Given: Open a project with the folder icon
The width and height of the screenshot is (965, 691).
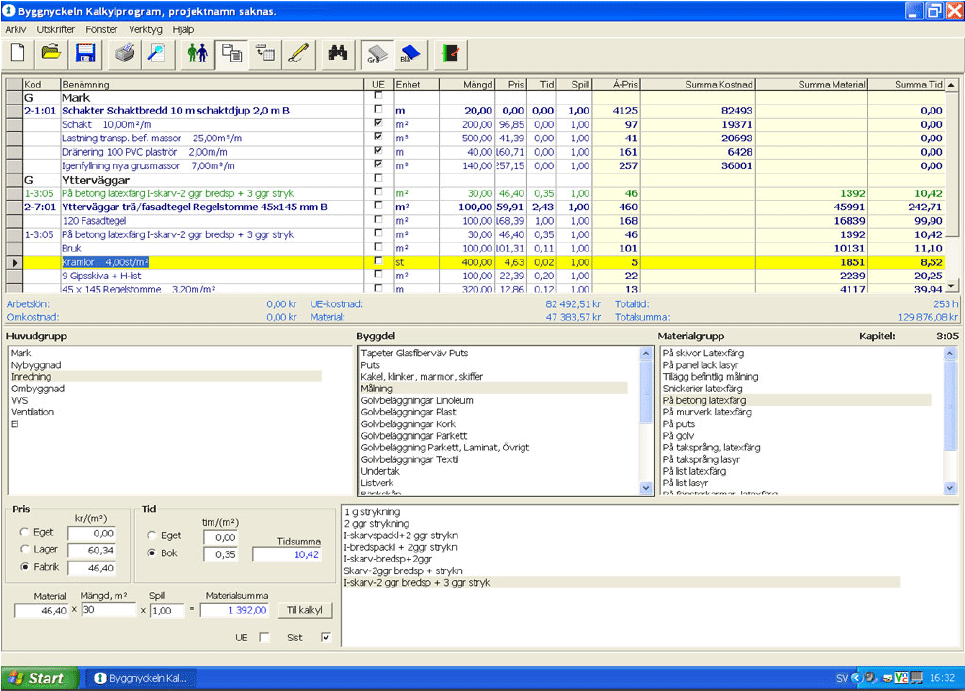Looking at the screenshot, I should point(51,53).
